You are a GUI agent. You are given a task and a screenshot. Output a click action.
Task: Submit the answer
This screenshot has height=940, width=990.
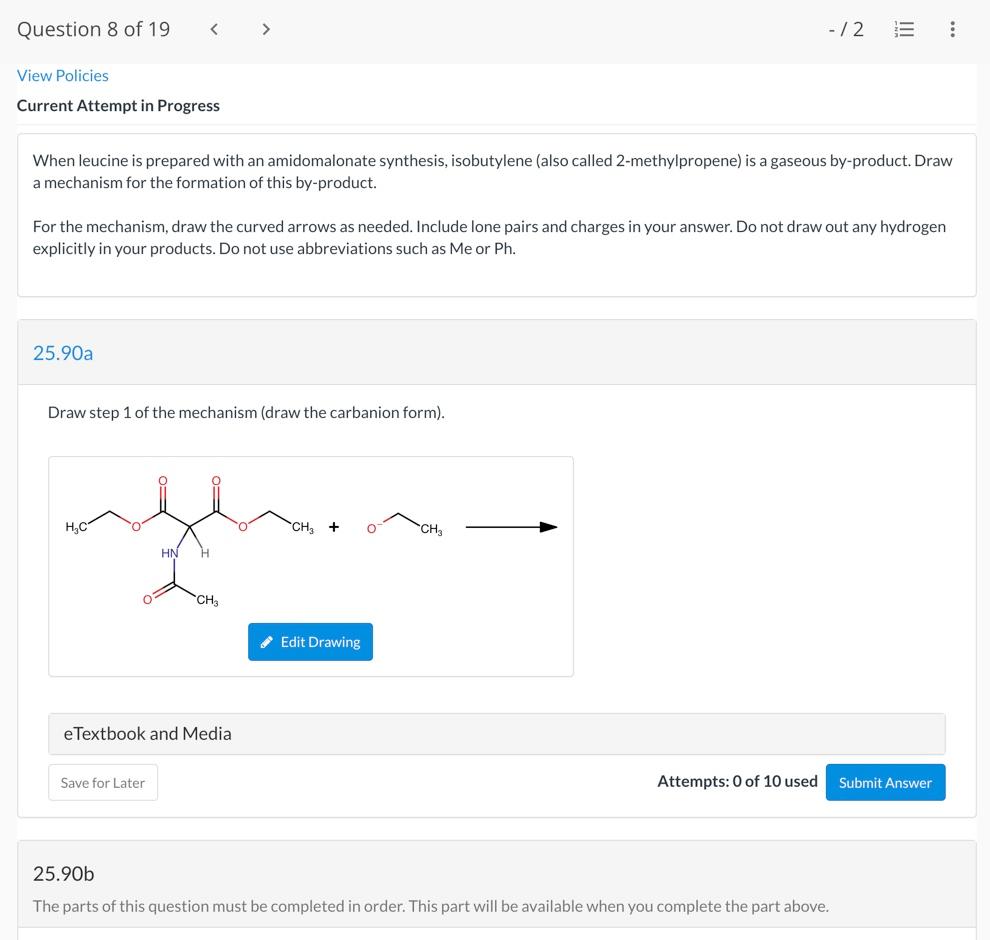click(x=885, y=782)
